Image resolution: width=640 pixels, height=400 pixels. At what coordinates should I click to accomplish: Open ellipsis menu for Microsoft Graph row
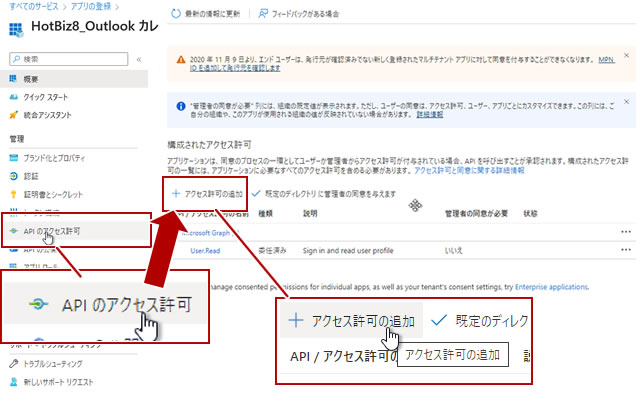pyautogui.click(x=626, y=232)
